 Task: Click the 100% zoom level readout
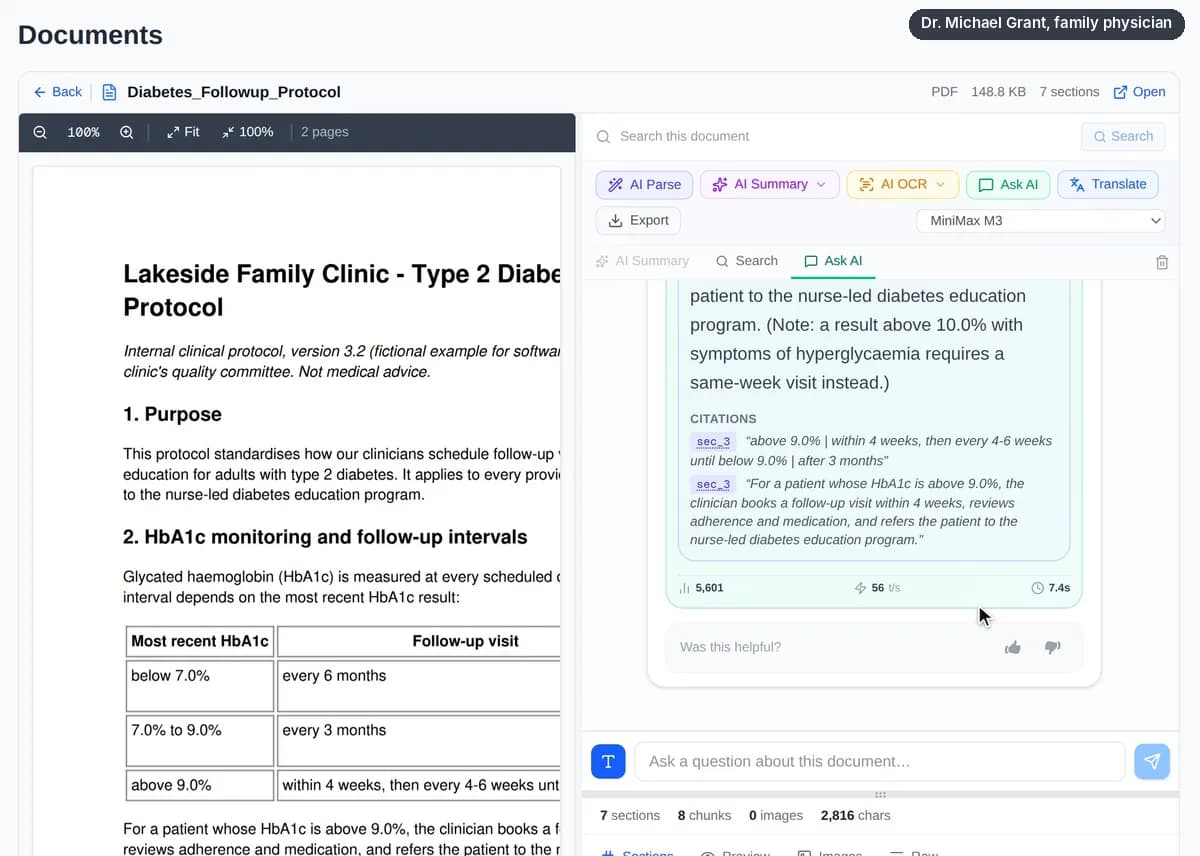tap(83, 132)
